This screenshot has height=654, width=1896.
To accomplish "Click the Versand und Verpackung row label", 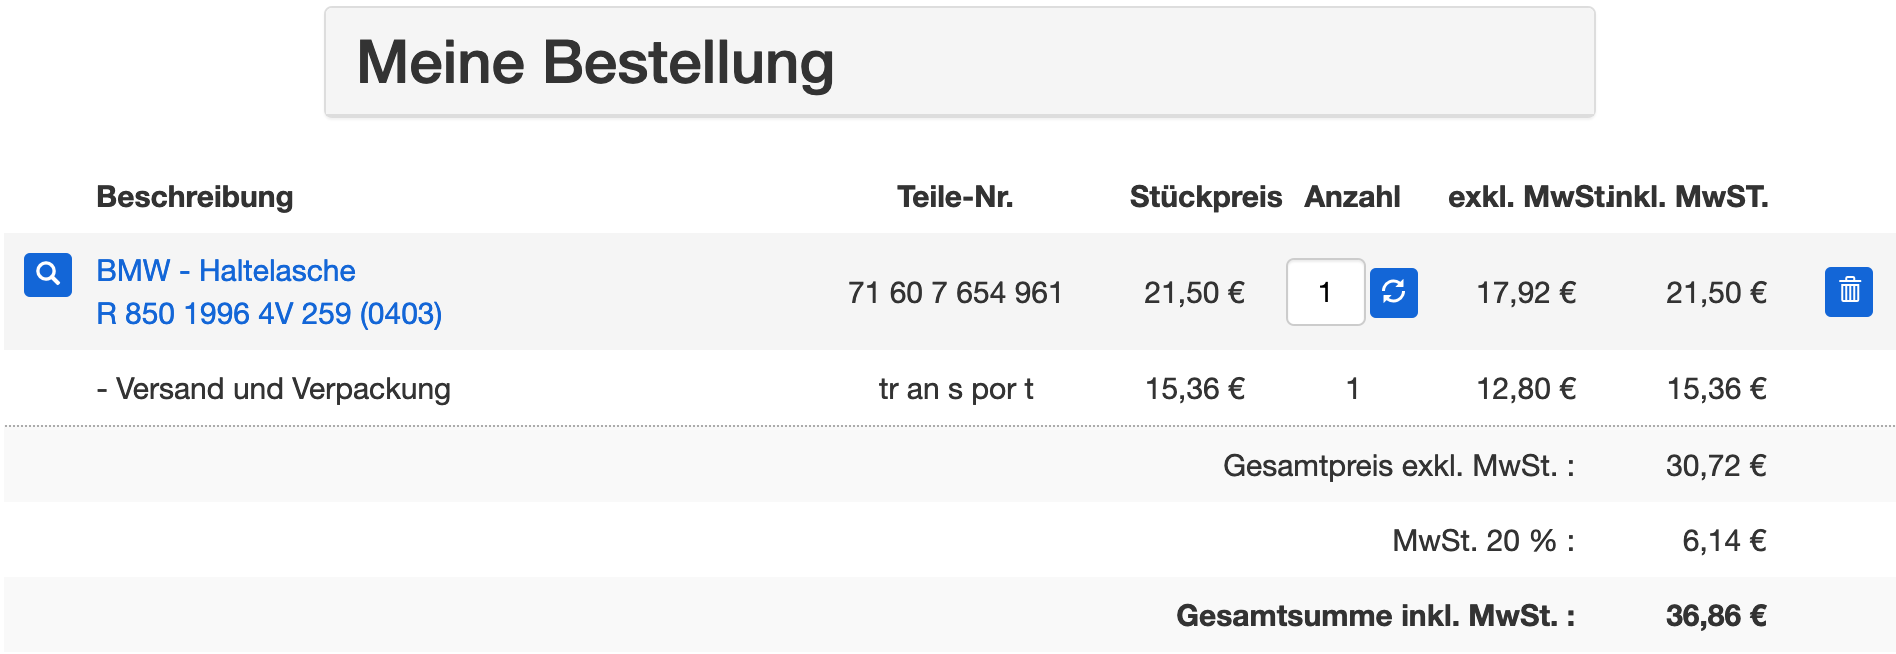I will (273, 389).
